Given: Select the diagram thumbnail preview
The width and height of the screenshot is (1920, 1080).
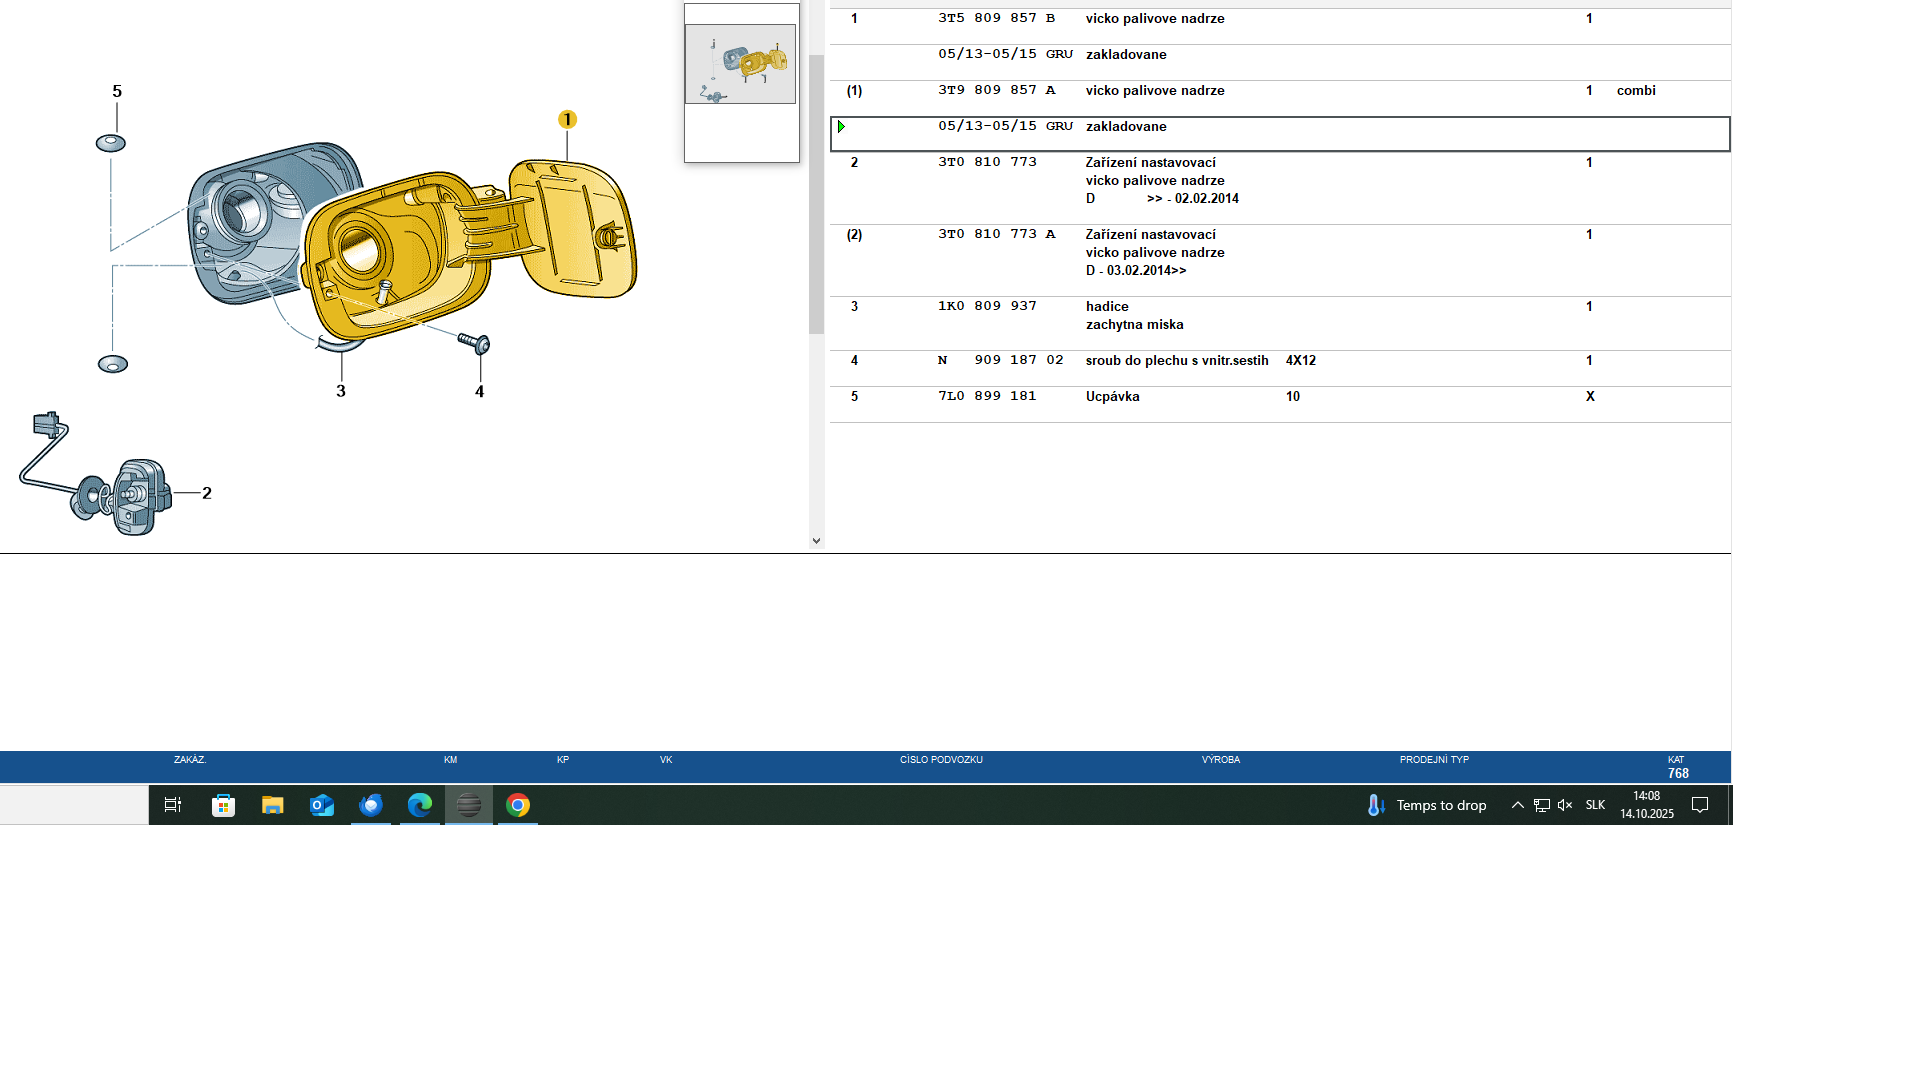Looking at the screenshot, I should point(740,64).
